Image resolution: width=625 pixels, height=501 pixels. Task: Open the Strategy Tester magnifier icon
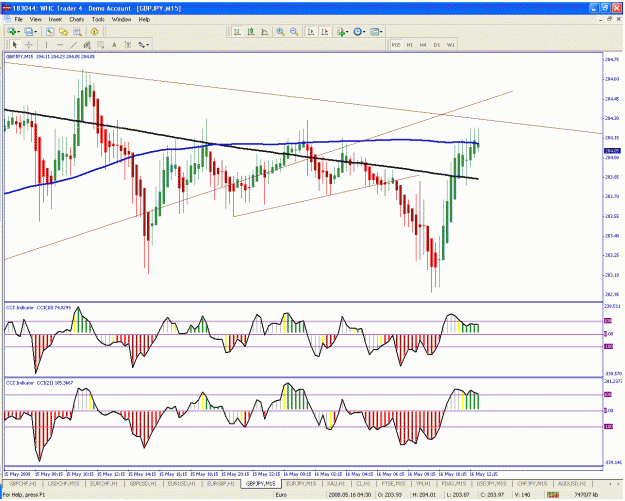tap(77, 31)
